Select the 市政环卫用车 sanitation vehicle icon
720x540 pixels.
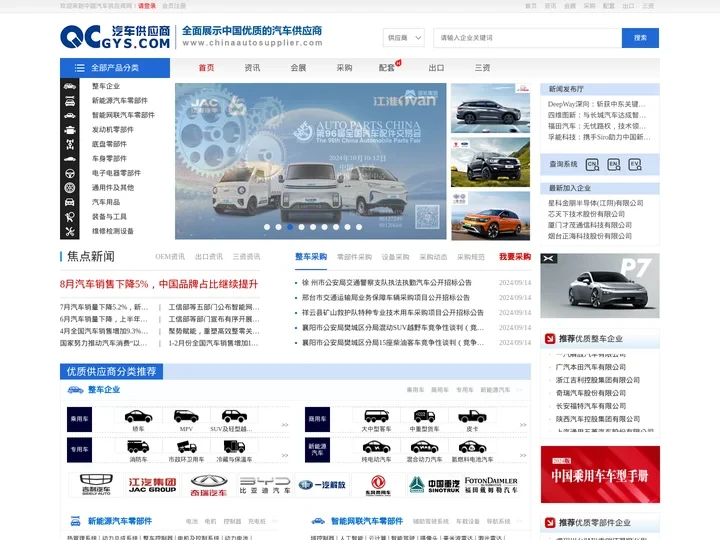pos(186,446)
